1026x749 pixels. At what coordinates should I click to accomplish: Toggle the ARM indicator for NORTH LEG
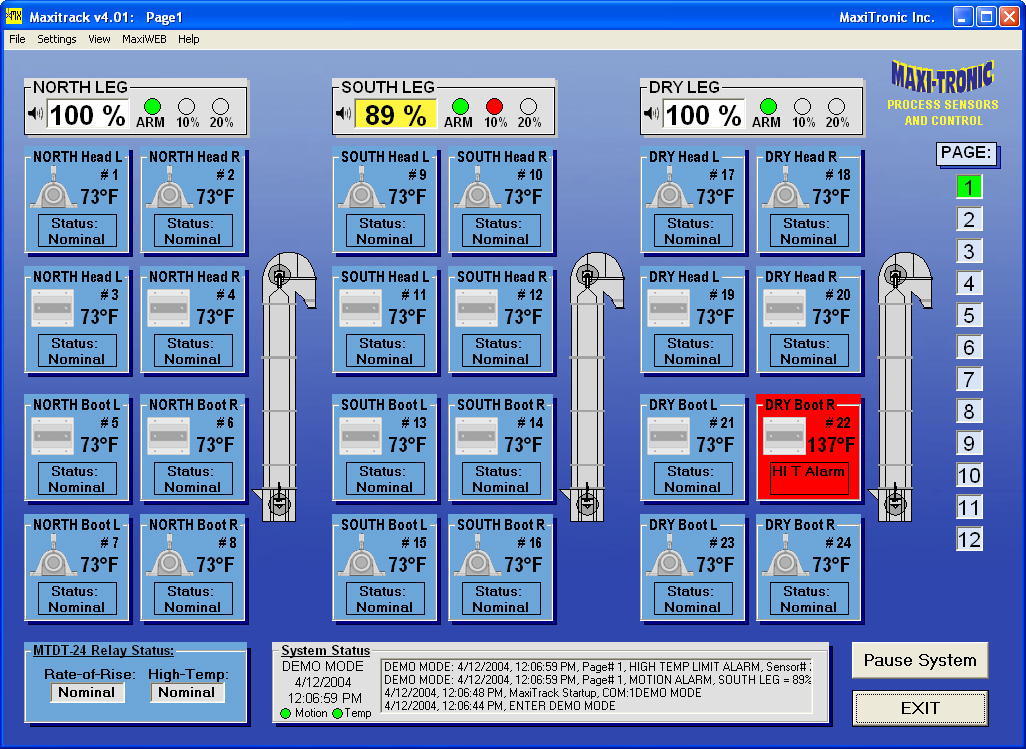tap(151, 107)
